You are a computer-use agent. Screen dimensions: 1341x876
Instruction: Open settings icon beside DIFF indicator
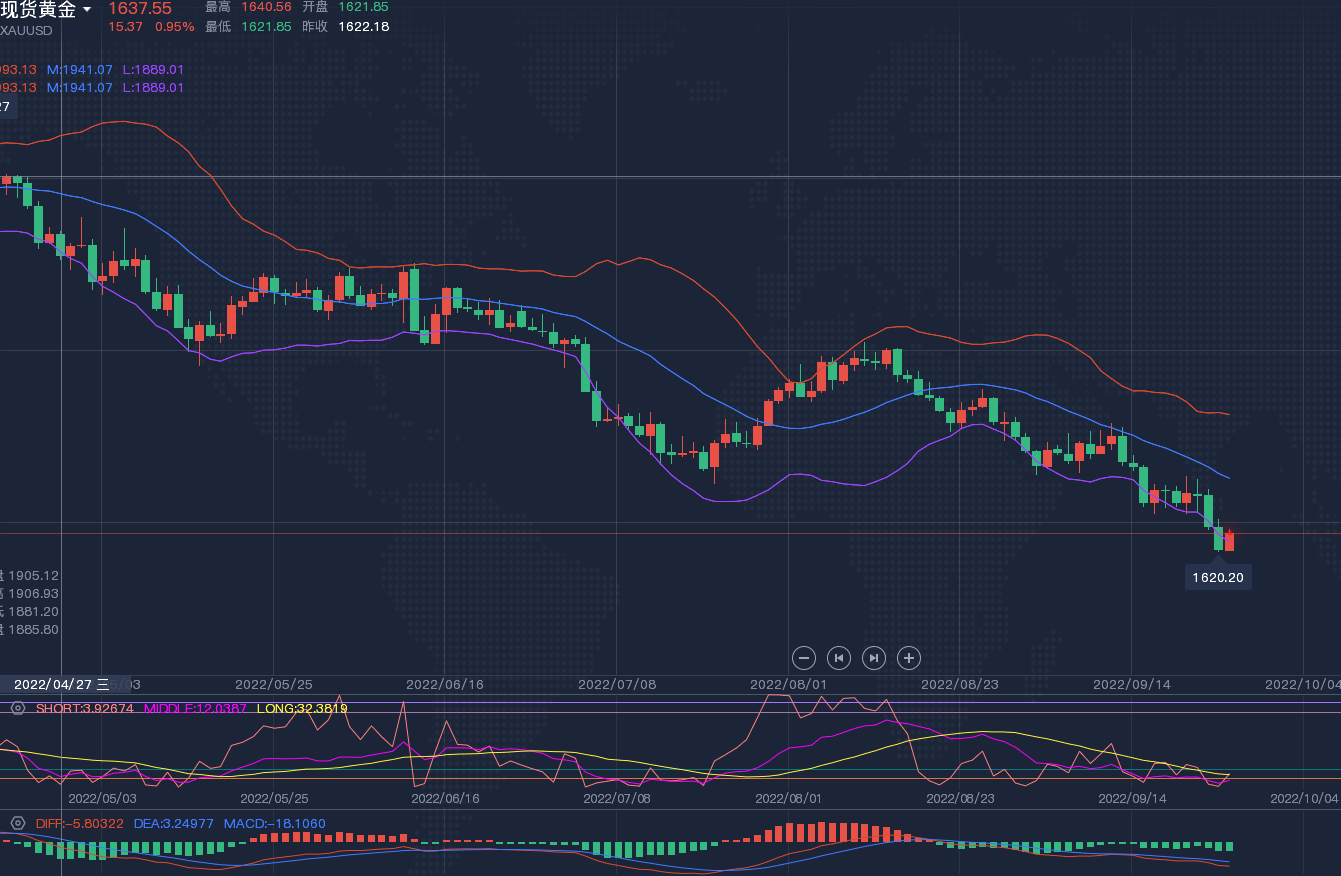coord(17,824)
